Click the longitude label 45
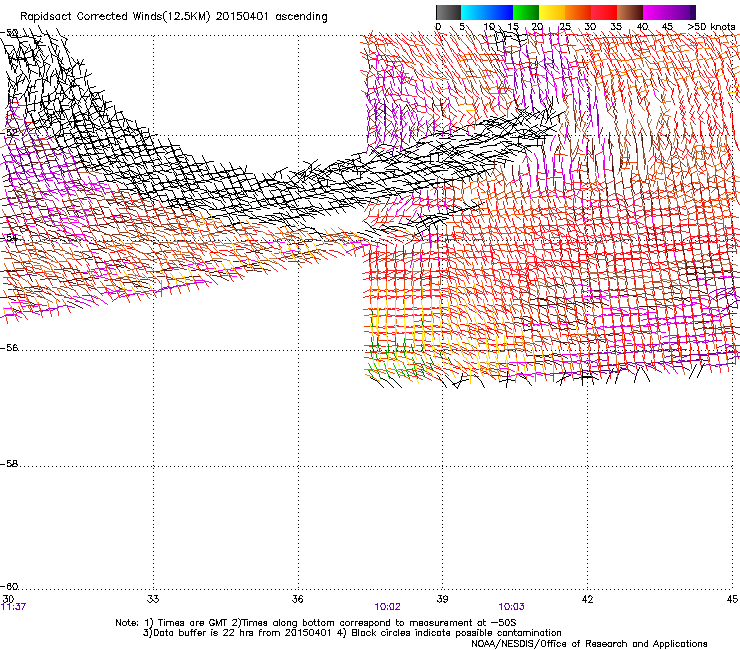 (732, 599)
